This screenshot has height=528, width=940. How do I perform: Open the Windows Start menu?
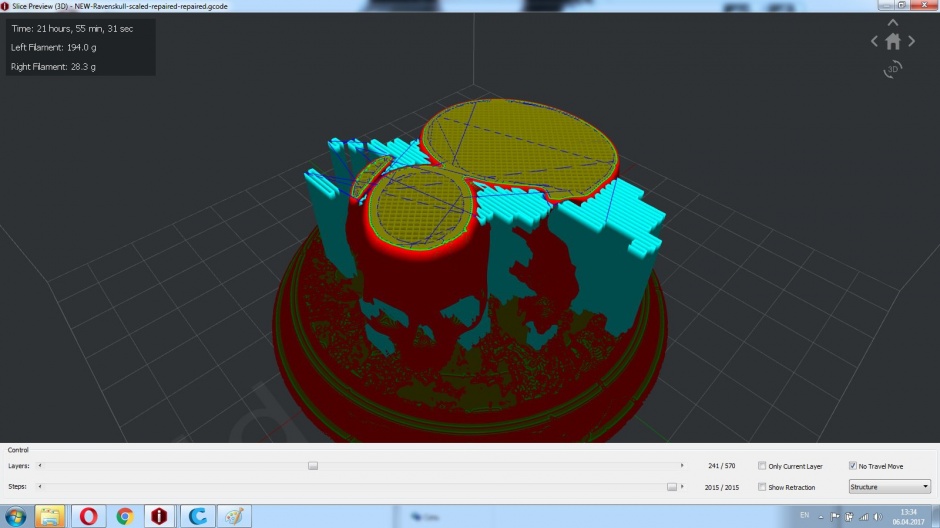(x=16, y=516)
